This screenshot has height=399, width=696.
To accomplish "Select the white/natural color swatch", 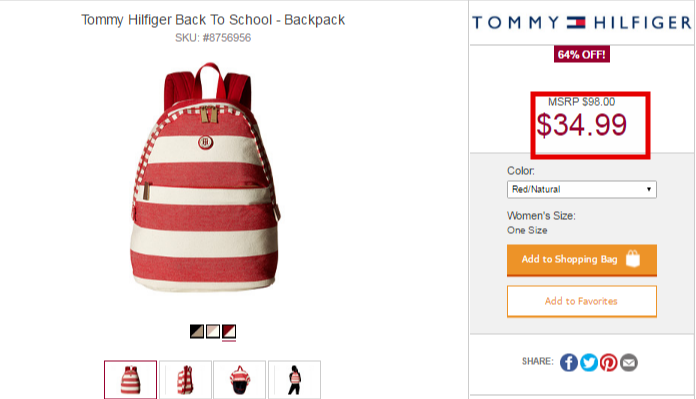I will click(x=213, y=331).
